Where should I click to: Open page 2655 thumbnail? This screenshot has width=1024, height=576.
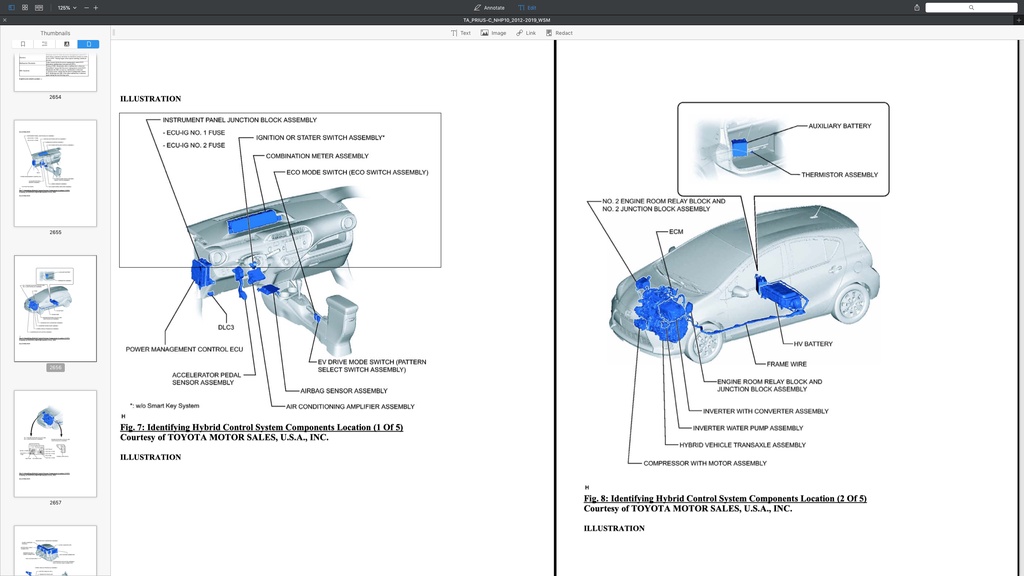(x=56, y=173)
